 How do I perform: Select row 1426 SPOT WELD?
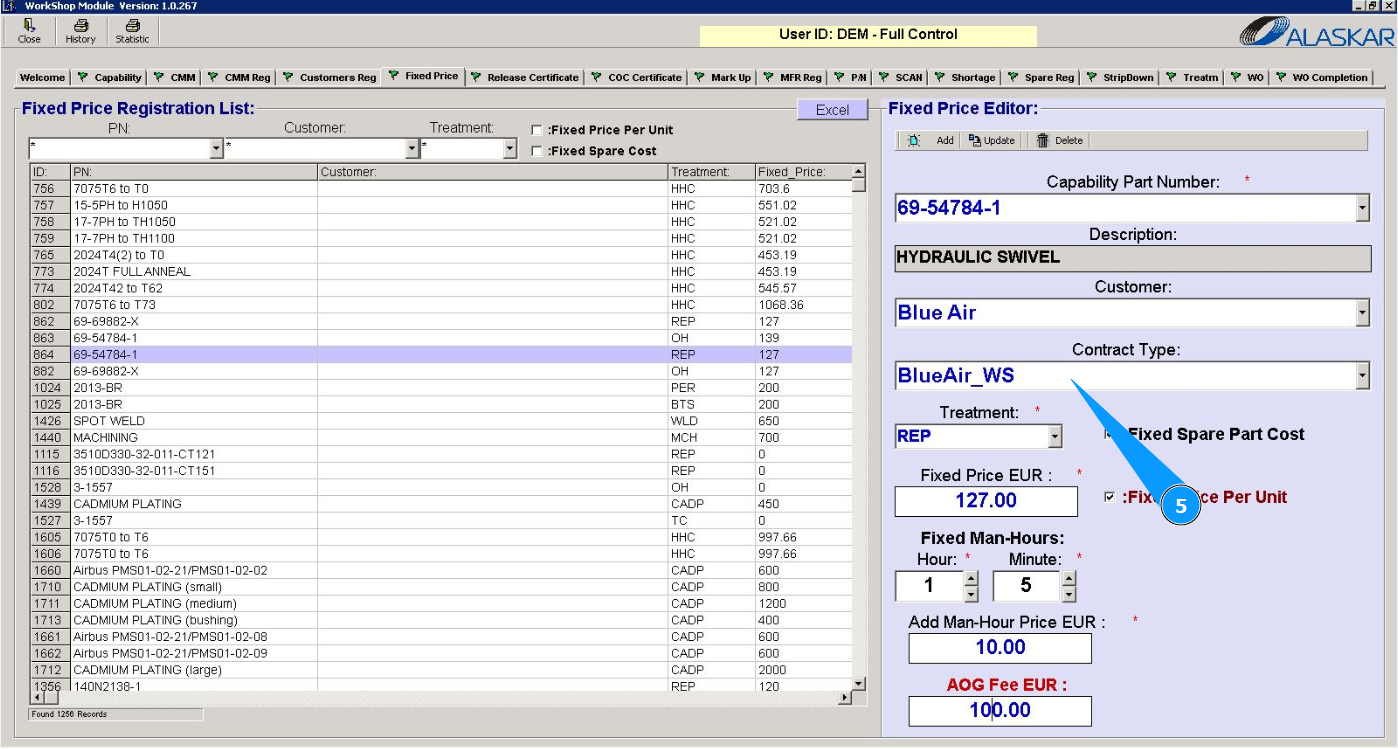click(108, 421)
